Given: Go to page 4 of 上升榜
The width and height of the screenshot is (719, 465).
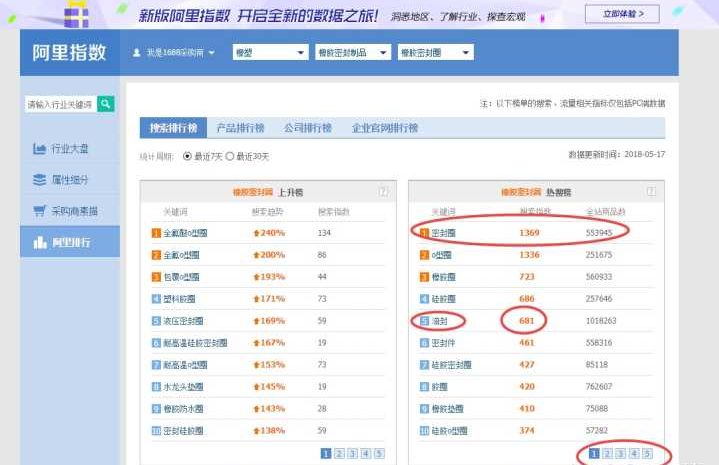Looking at the screenshot, I should coord(366,454).
